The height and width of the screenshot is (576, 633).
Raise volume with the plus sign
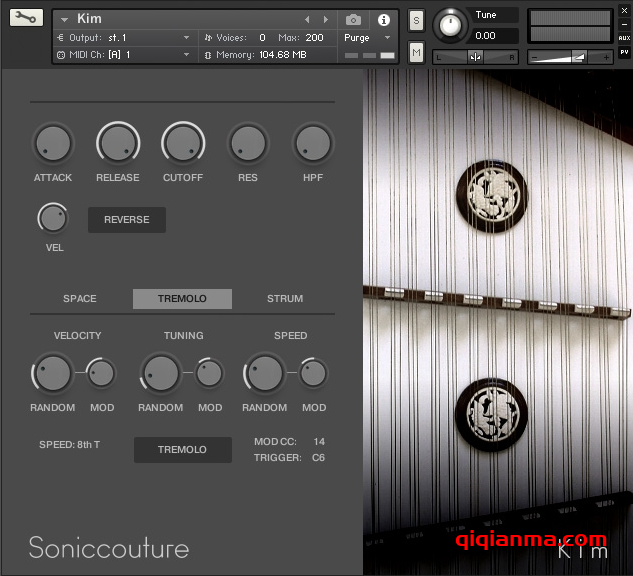pos(606,58)
